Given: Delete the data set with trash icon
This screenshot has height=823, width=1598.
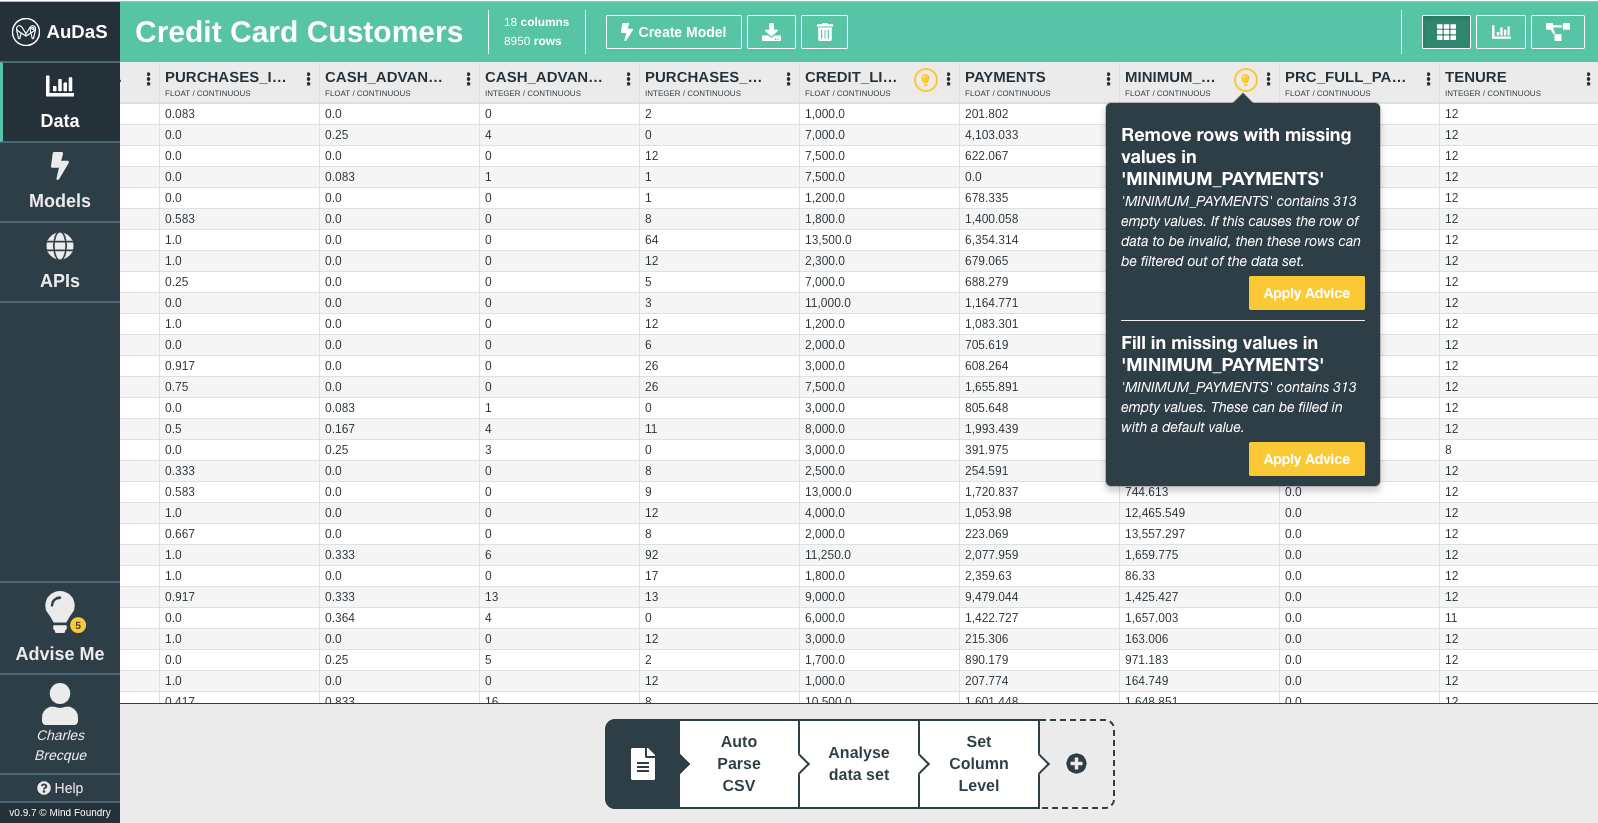Looking at the screenshot, I should pos(824,32).
